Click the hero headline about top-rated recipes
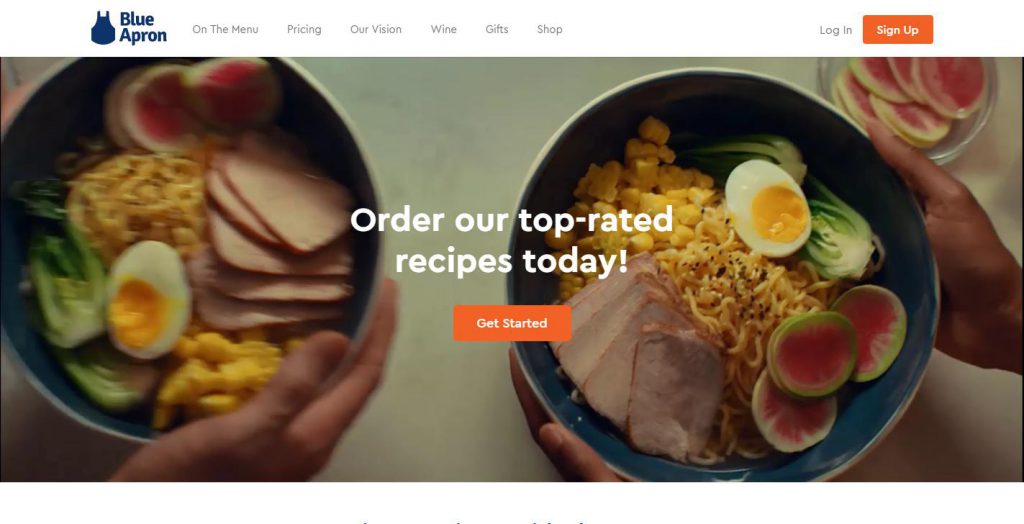Image resolution: width=1024 pixels, height=524 pixels. (512, 240)
